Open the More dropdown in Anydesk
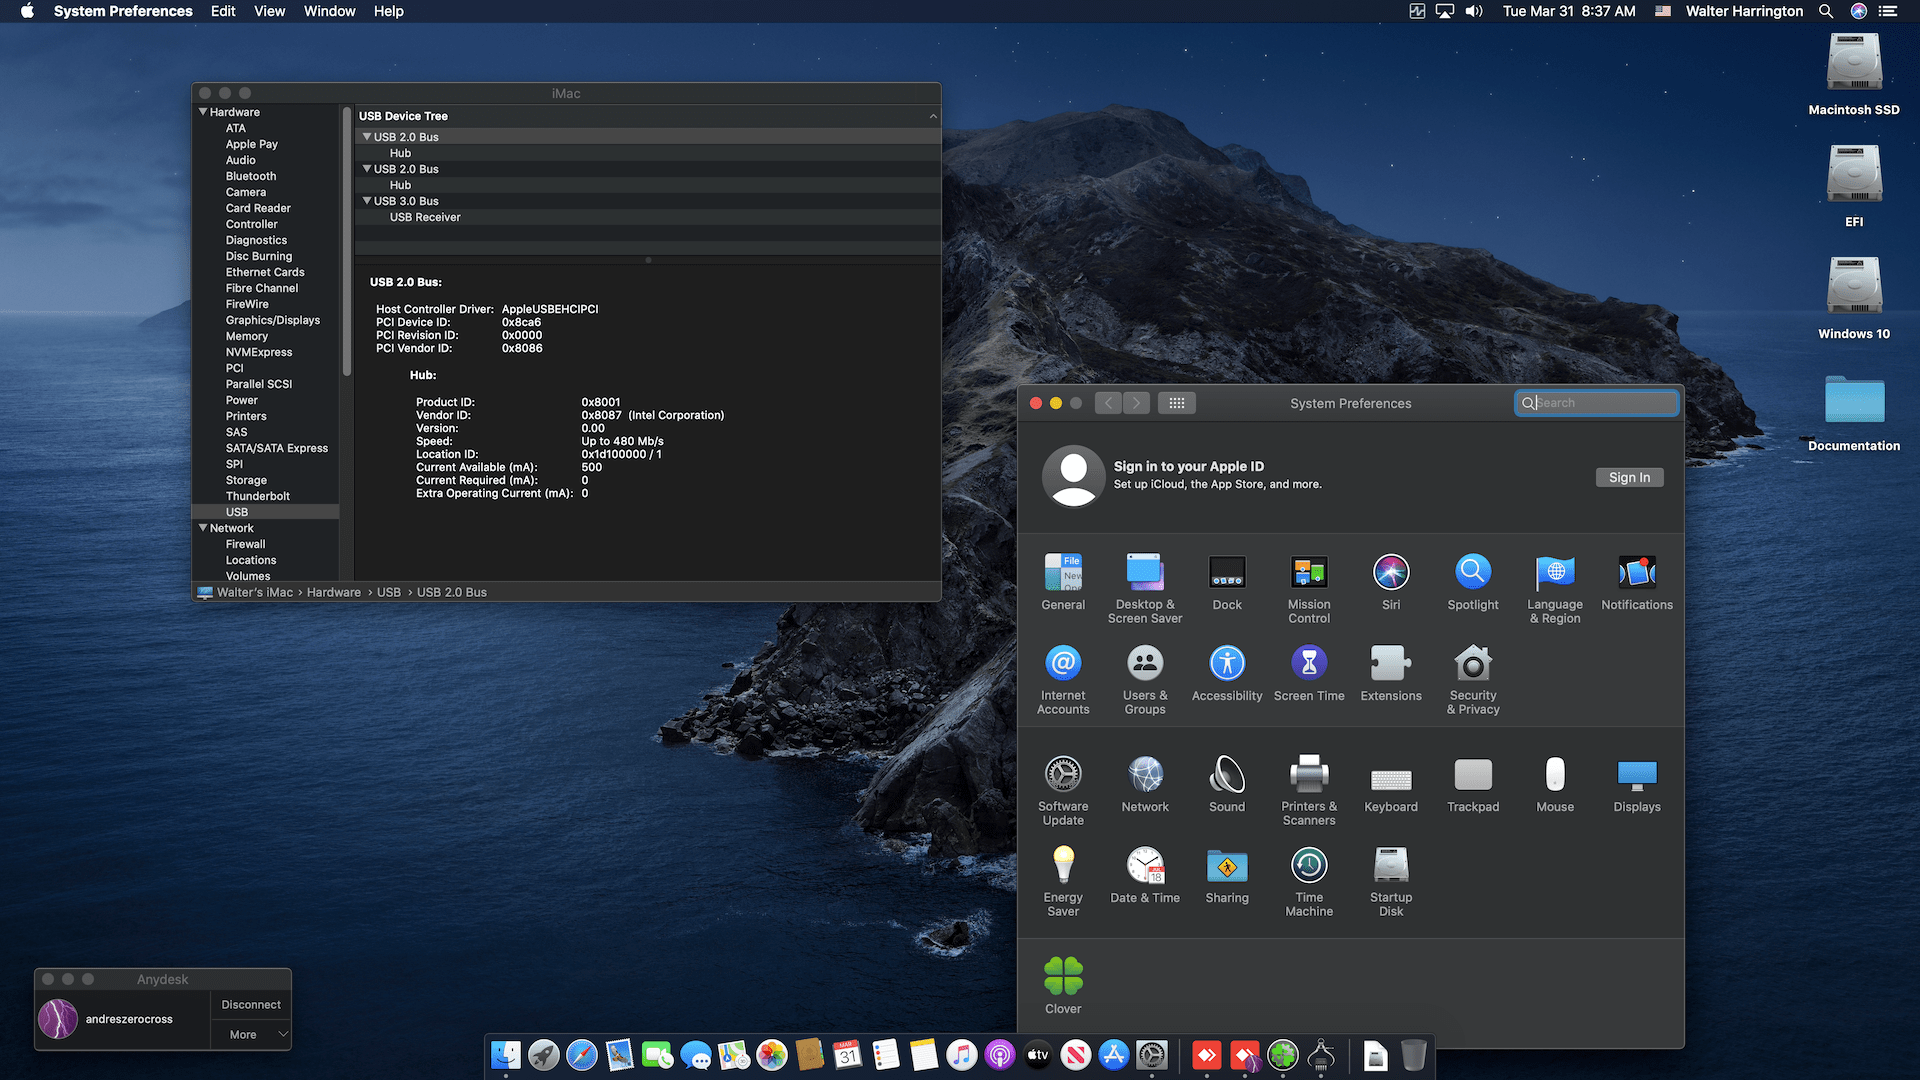1920x1080 pixels. [251, 1034]
